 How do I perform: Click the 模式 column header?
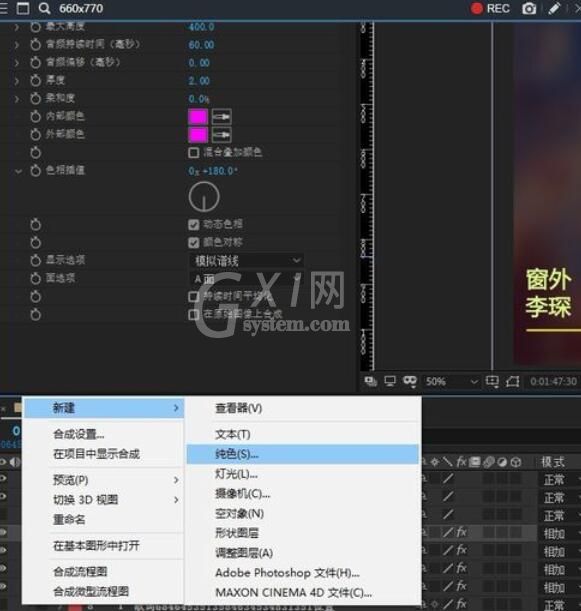tap(553, 462)
